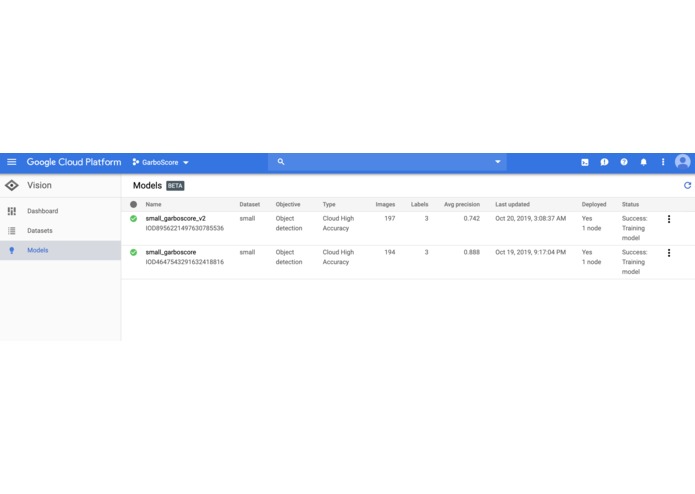Click into the search input field
Screen dimensions: 695x494
coord(387,162)
